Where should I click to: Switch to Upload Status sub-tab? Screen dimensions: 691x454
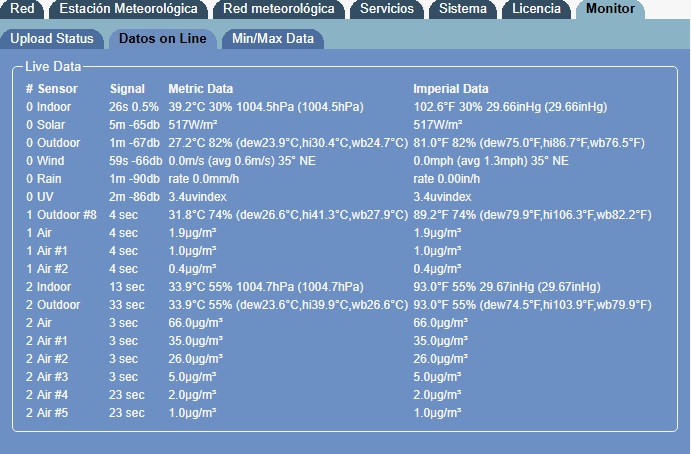coord(52,39)
